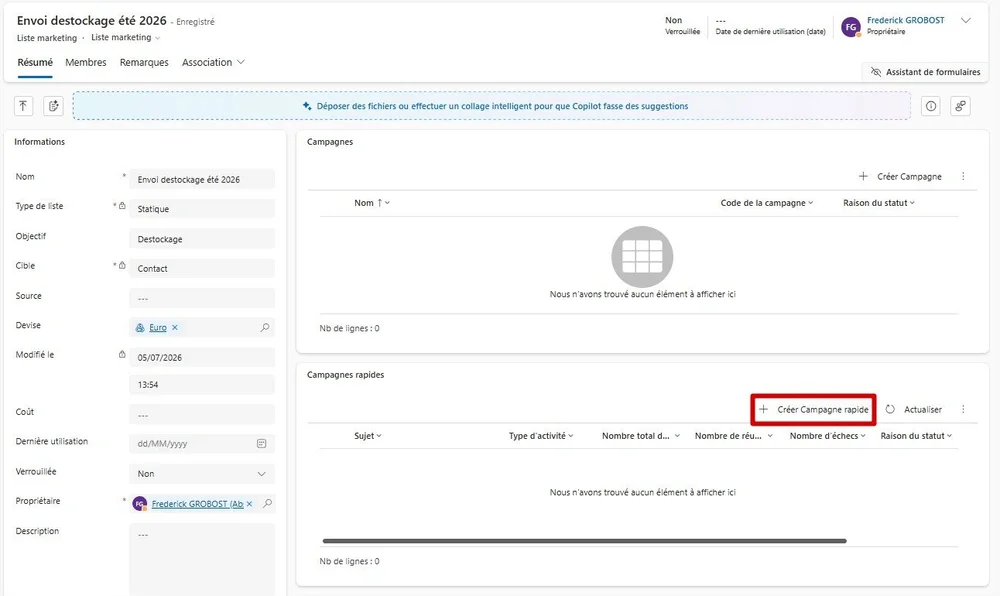This screenshot has height=596, width=1000.
Task: Open the Liste marketing form selector dropdown
Action: [x=126, y=38]
